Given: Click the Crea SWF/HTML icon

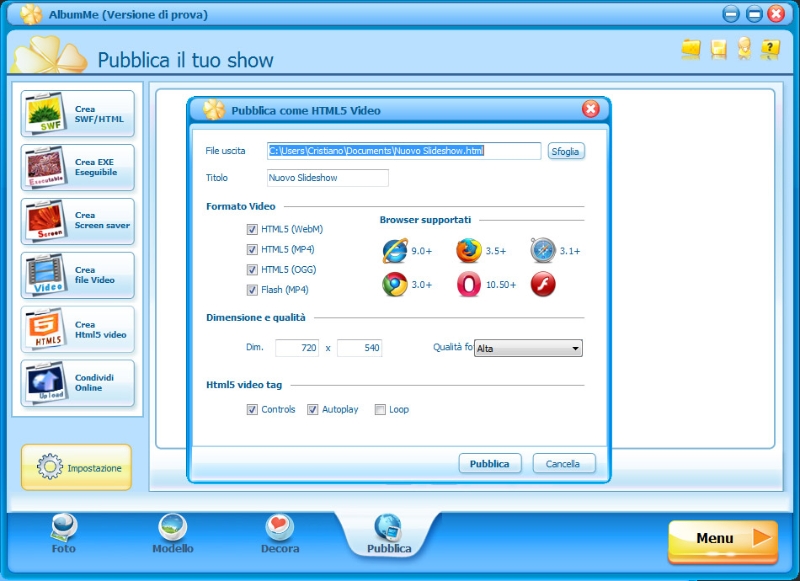Looking at the screenshot, I should [x=45, y=114].
